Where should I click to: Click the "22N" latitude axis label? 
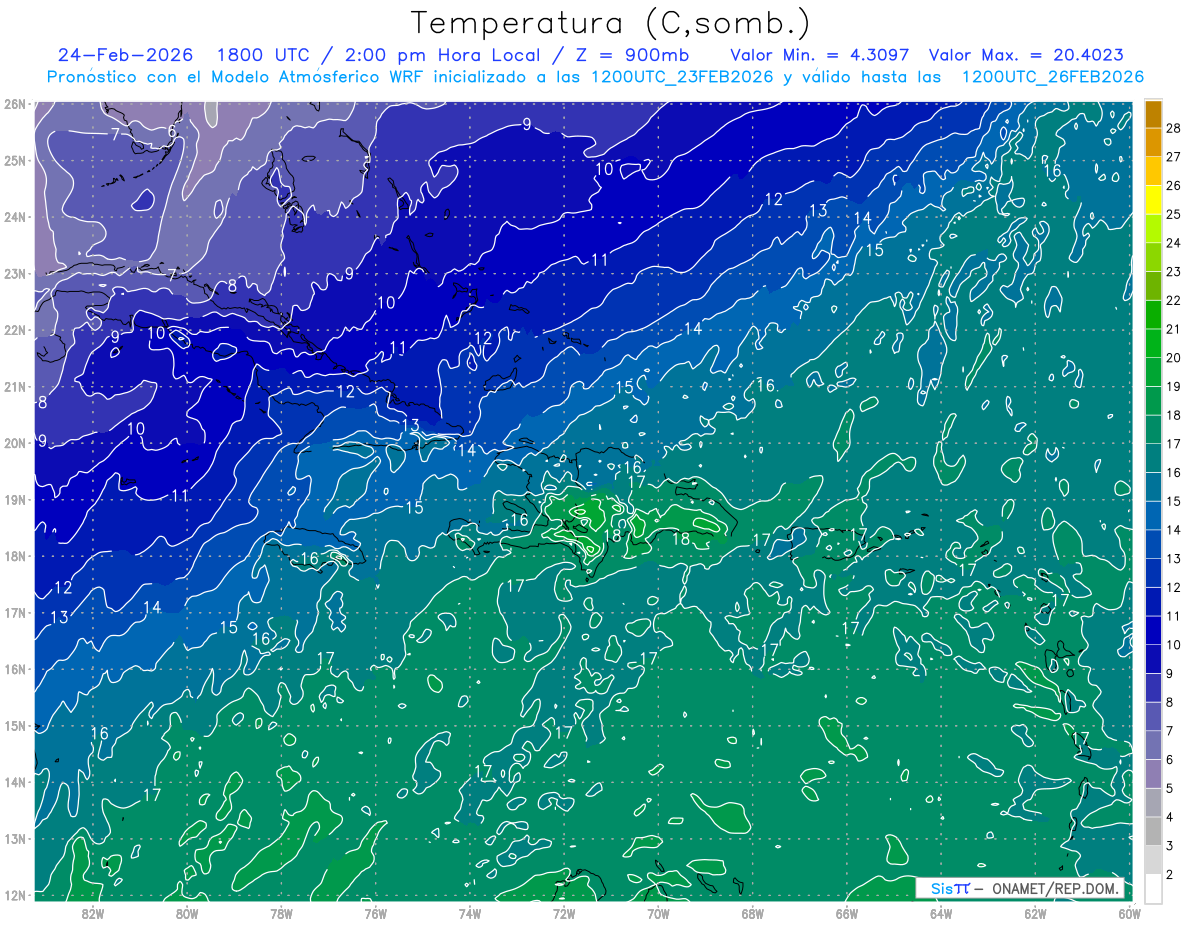14,330
